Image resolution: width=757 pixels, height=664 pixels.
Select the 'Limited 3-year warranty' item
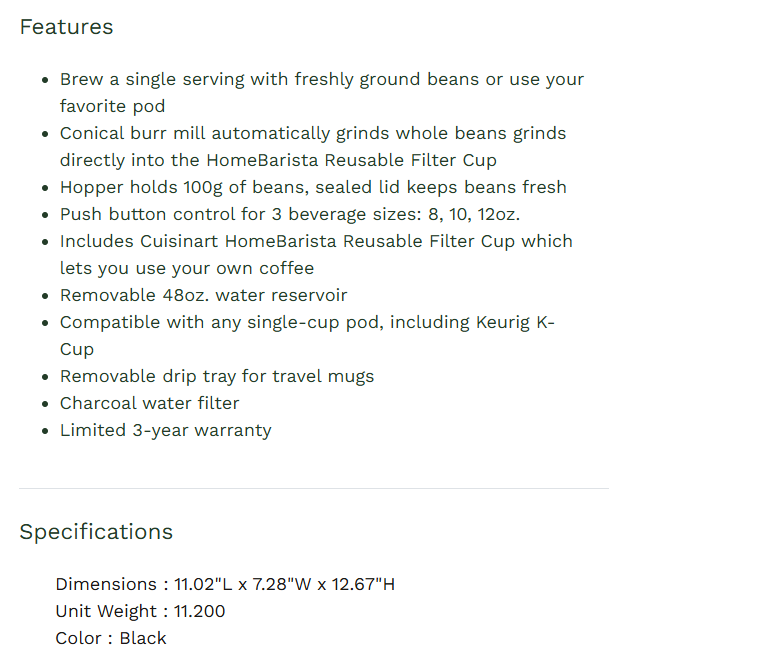click(165, 431)
